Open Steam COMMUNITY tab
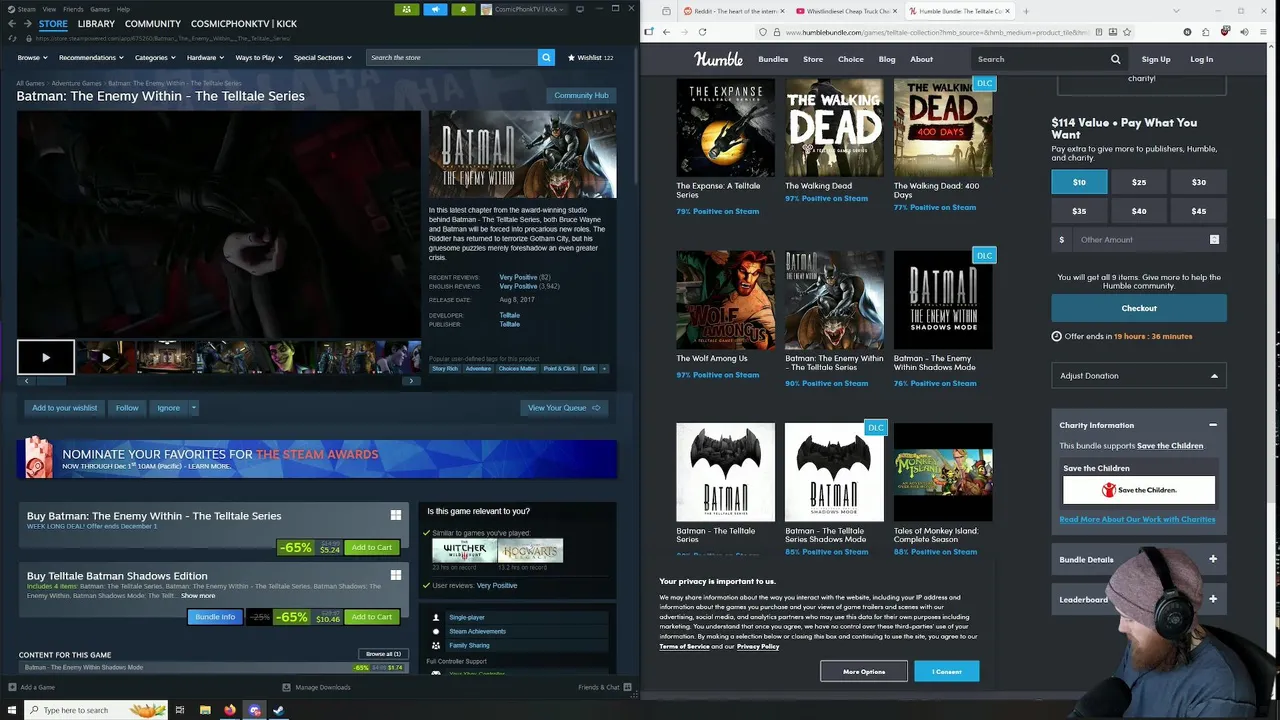Viewport: 1280px width, 720px height. click(x=153, y=23)
